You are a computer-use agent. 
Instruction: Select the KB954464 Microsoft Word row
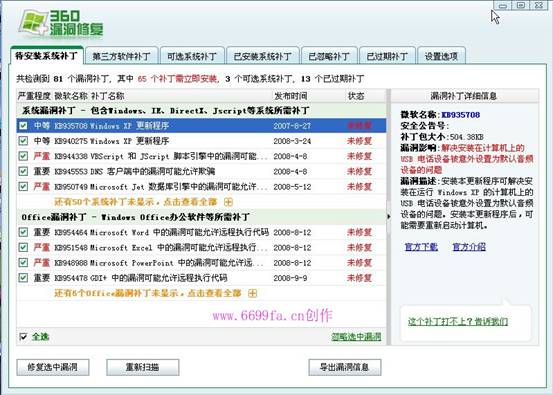pos(201,232)
